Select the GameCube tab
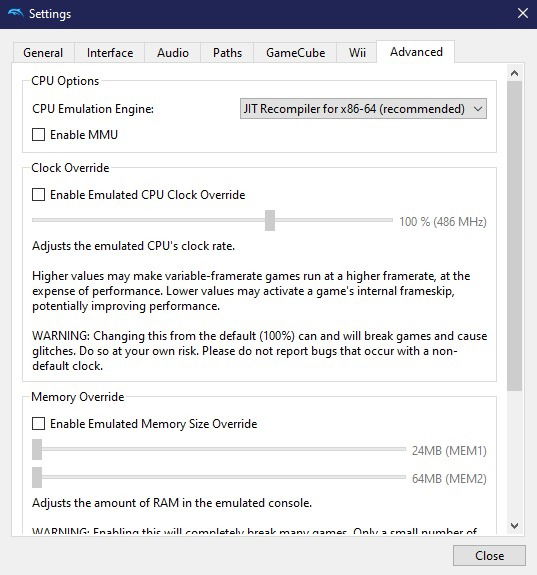The width and height of the screenshot is (537, 575). pos(296,53)
